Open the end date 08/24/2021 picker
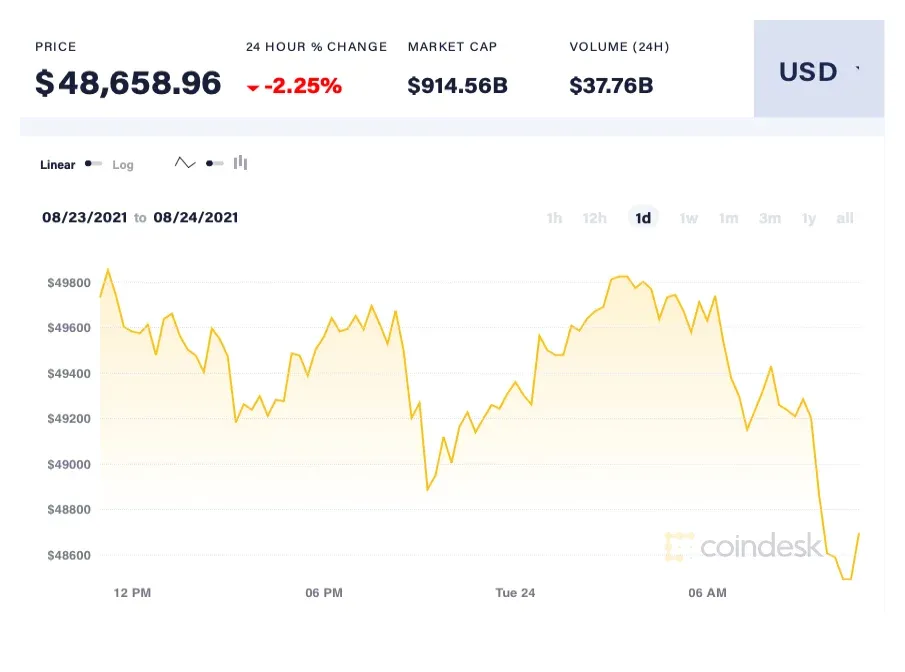The image size is (905, 672). click(x=196, y=217)
